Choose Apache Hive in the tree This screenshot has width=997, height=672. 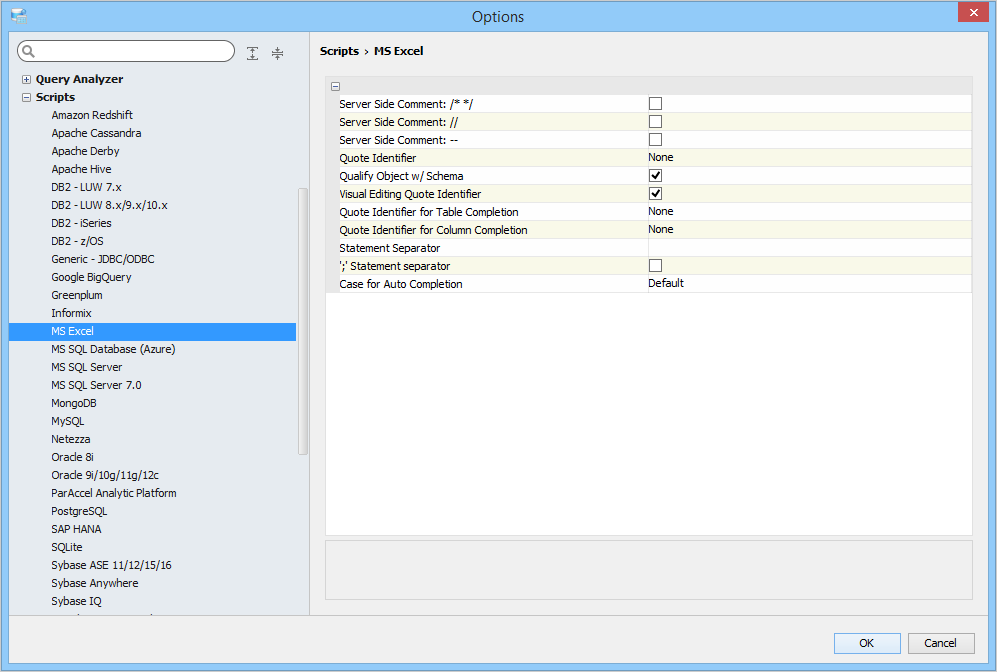[81, 169]
